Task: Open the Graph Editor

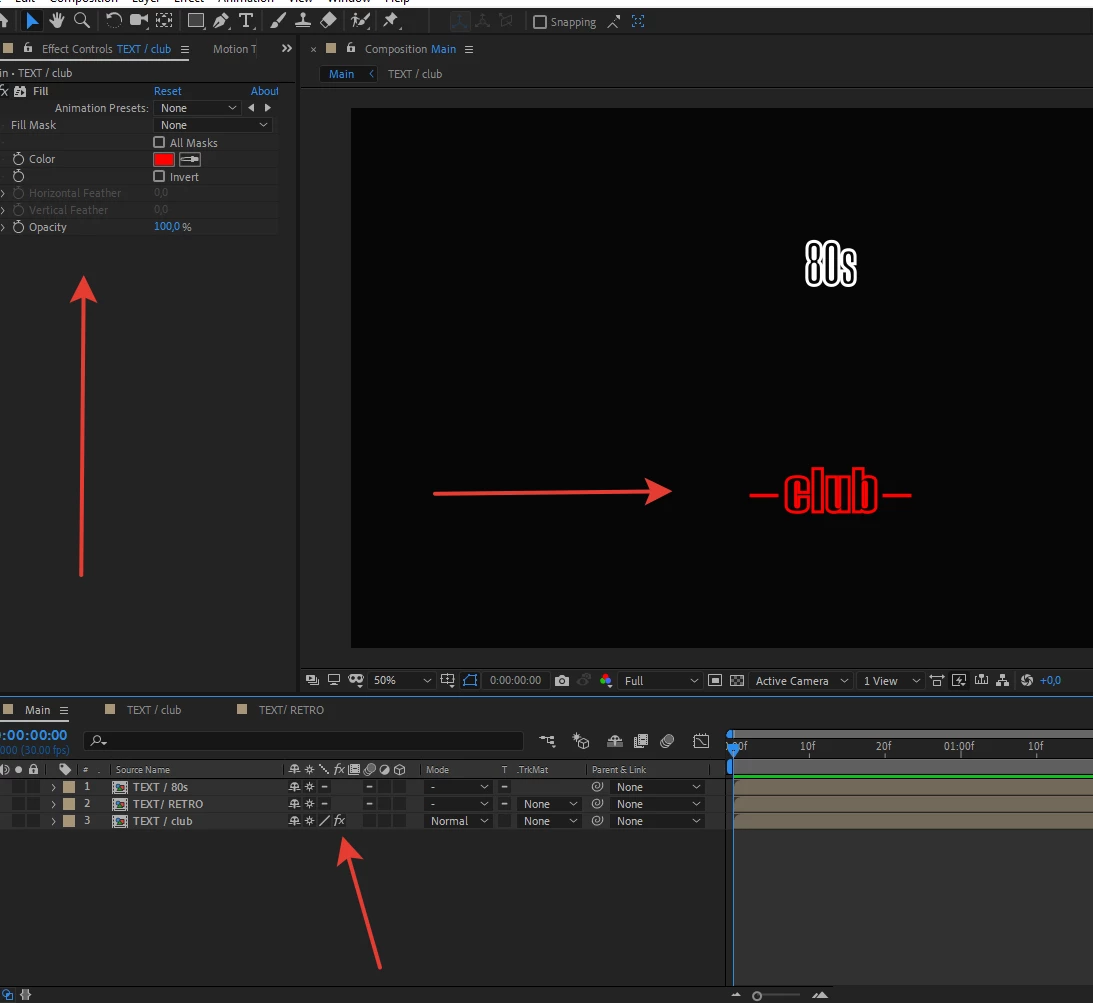Action: coord(701,741)
